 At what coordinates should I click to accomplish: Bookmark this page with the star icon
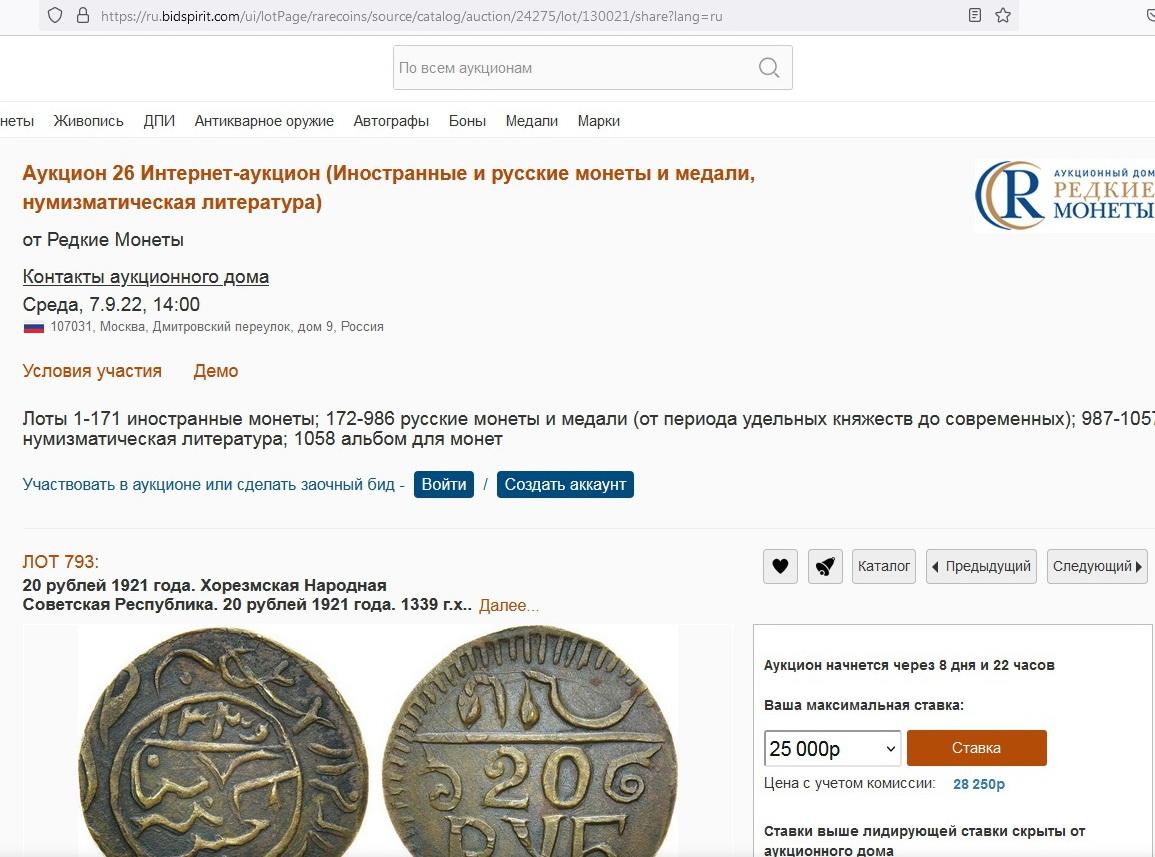[x=1003, y=15]
